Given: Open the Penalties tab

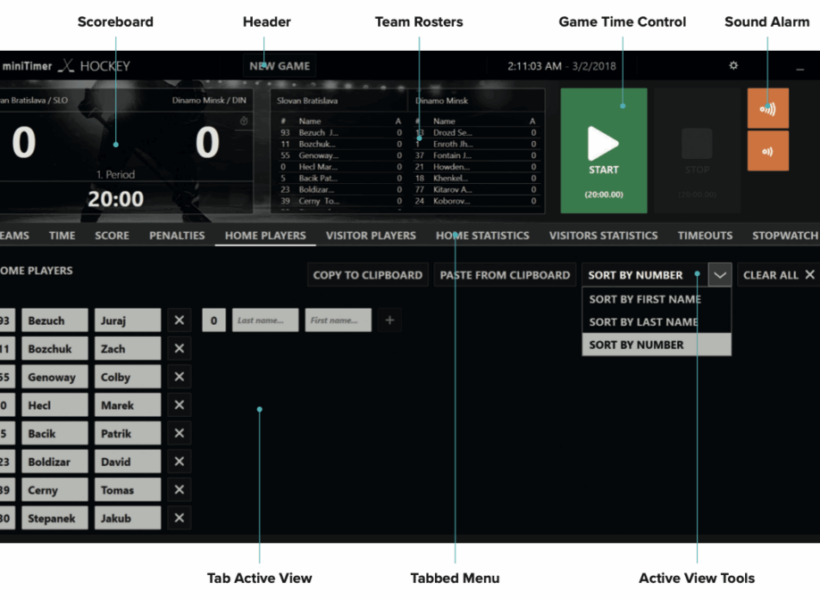Looking at the screenshot, I should pos(177,236).
